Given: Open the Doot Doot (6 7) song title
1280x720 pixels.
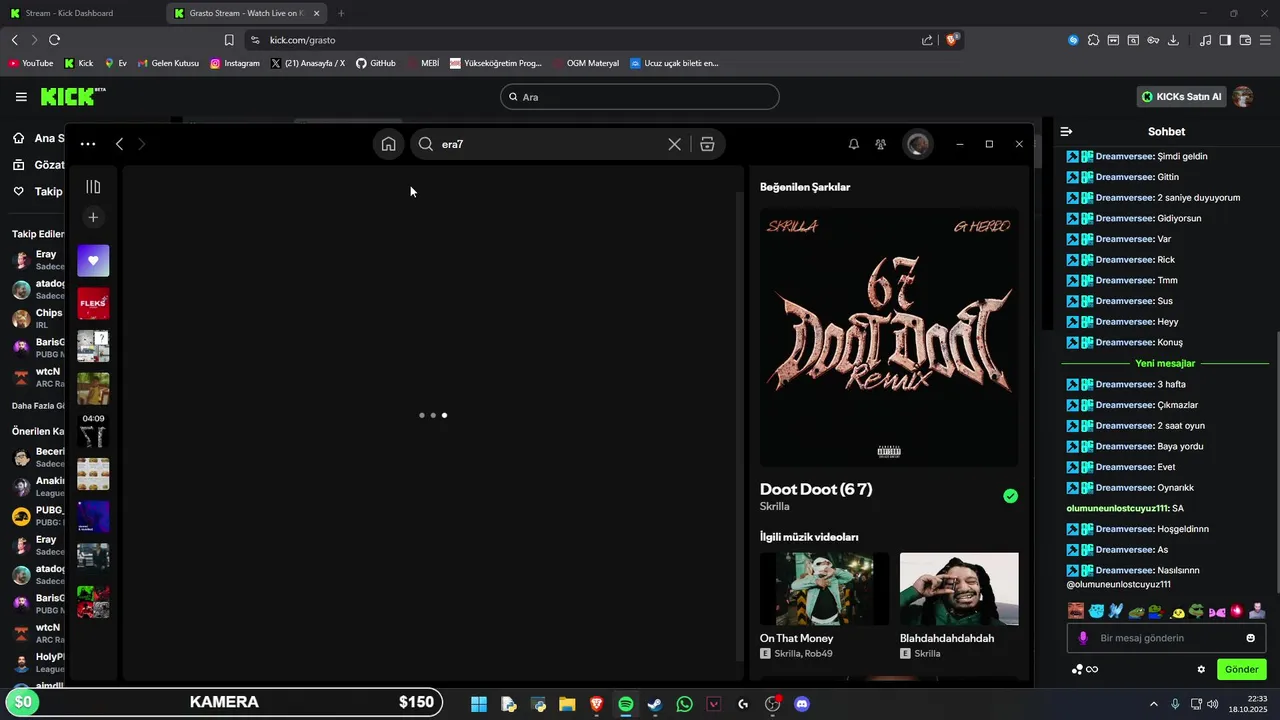Looking at the screenshot, I should [816, 489].
